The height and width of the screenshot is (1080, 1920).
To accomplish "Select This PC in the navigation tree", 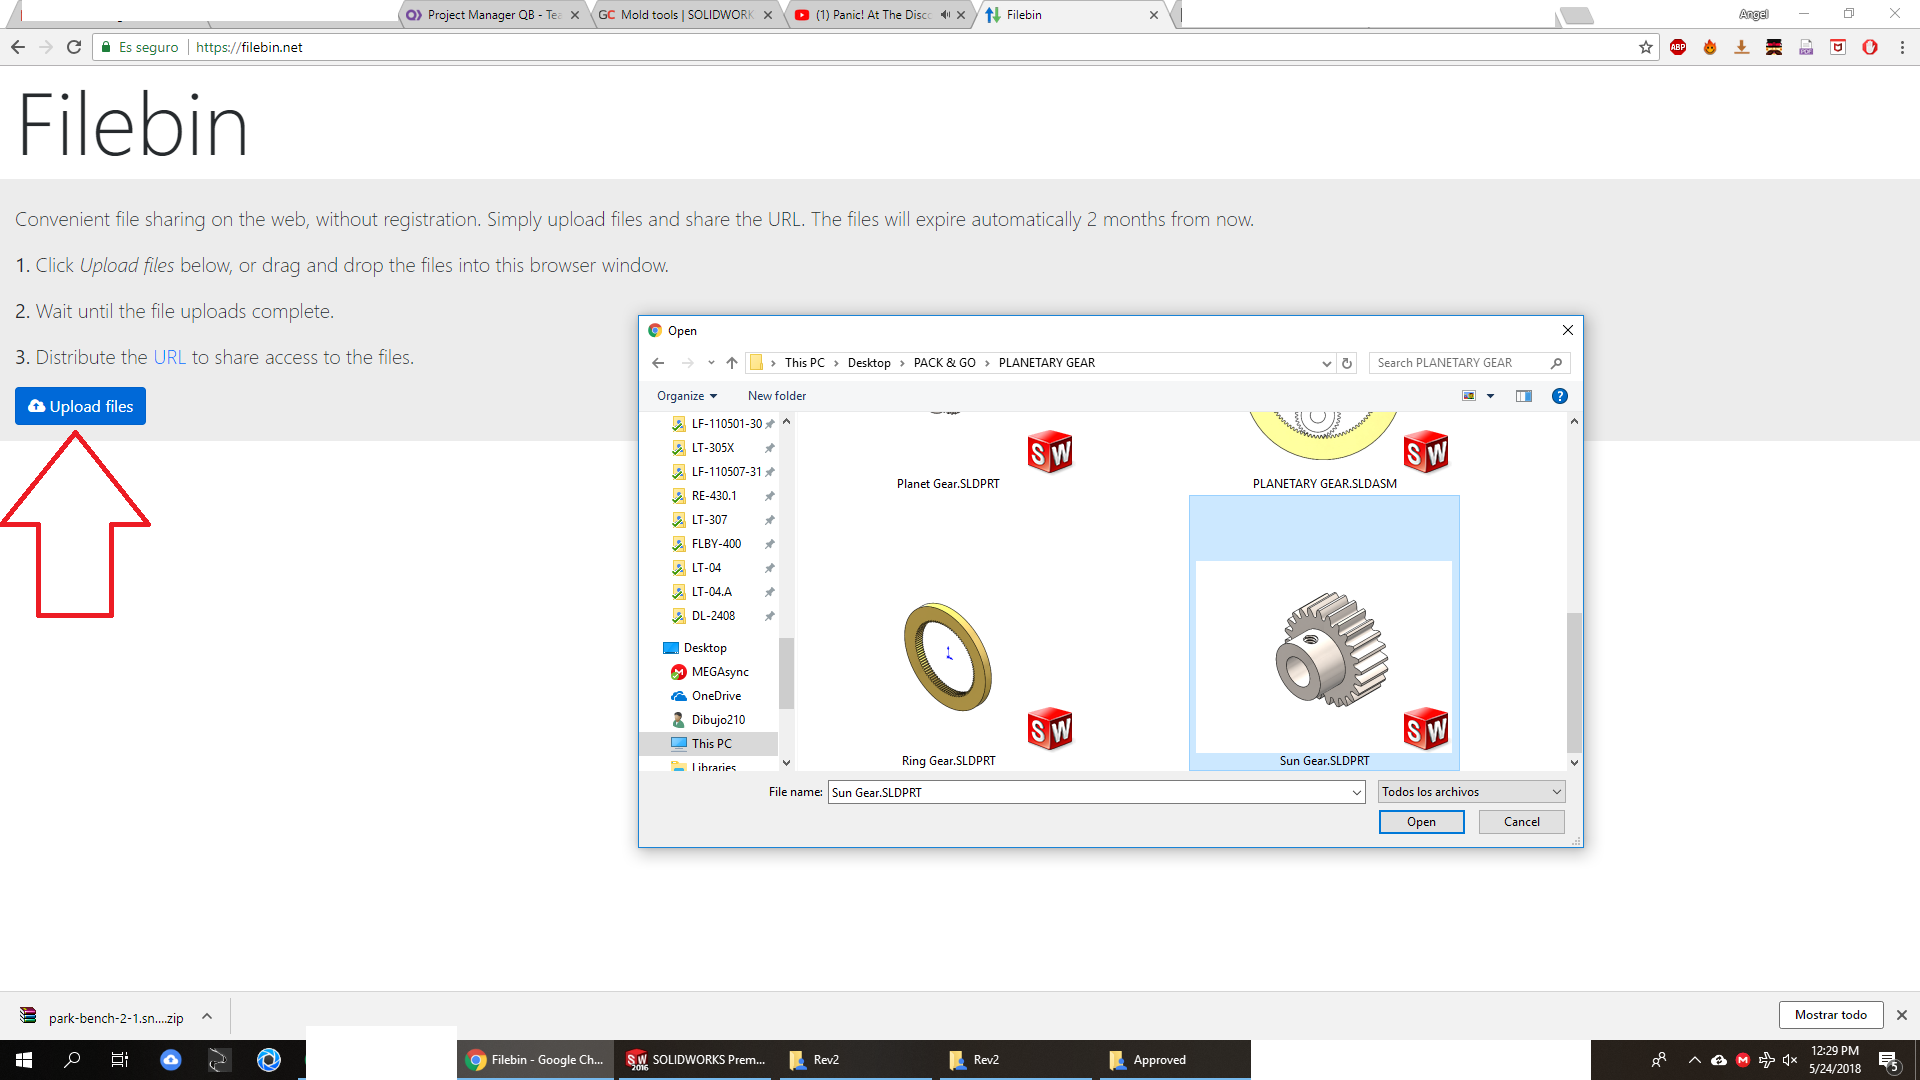I will [x=711, y=744].
